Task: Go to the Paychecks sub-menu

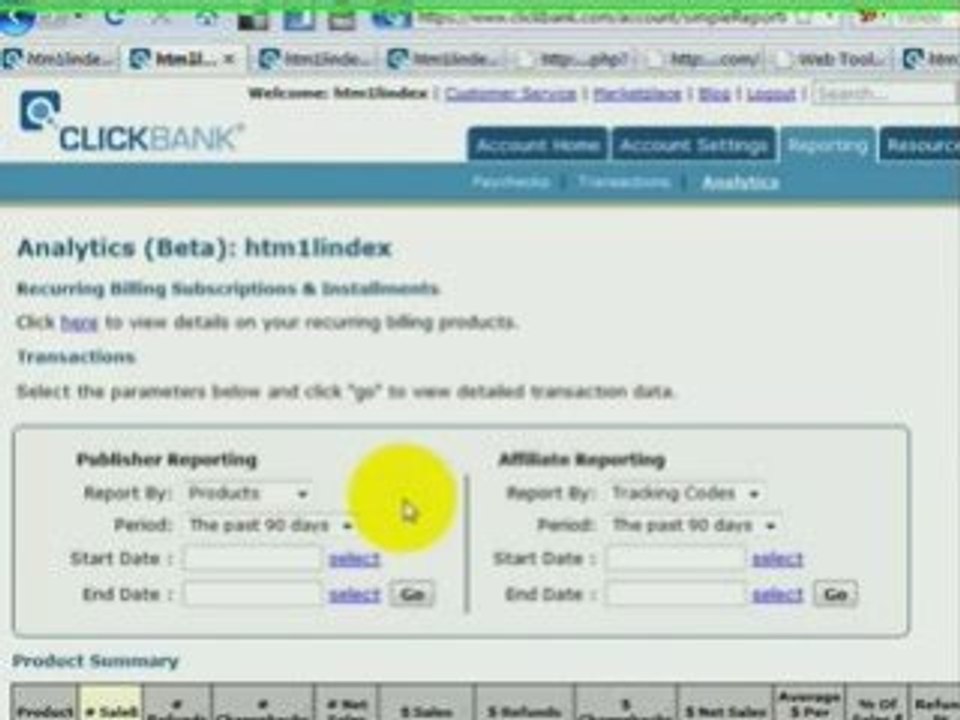Action: (x=510, y=182)
